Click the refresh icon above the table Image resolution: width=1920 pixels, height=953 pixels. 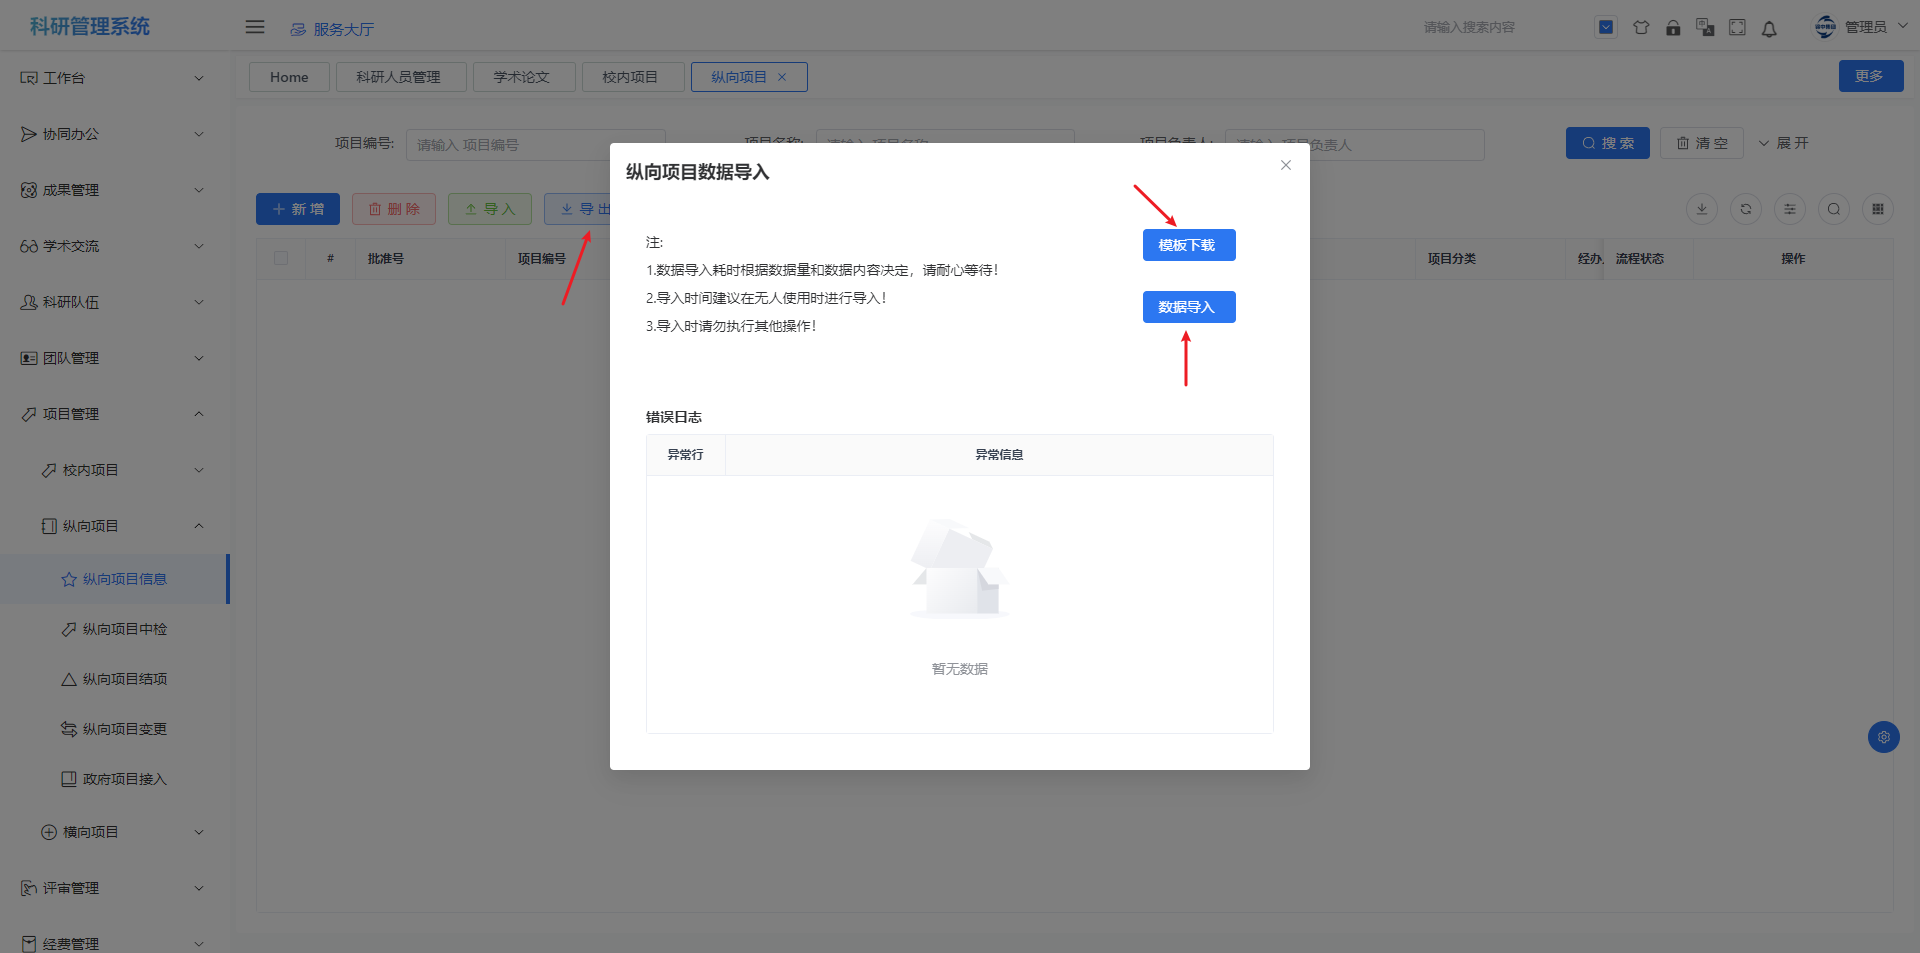pyautogui.click(x=1746, y=209)
